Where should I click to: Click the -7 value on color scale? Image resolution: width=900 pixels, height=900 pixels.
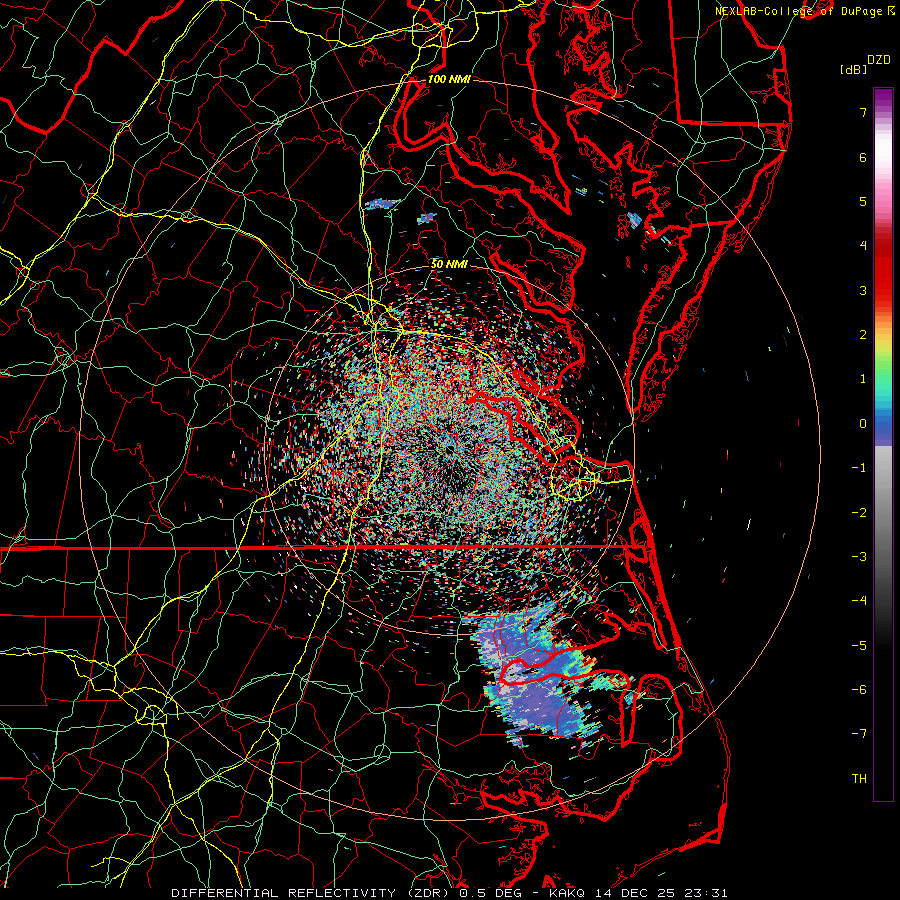859,734
